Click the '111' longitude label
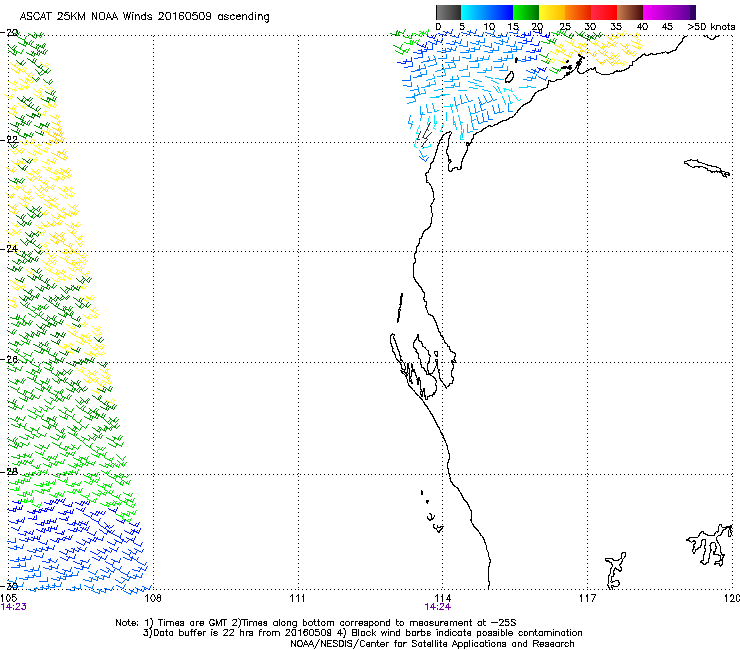 point(297,599)
